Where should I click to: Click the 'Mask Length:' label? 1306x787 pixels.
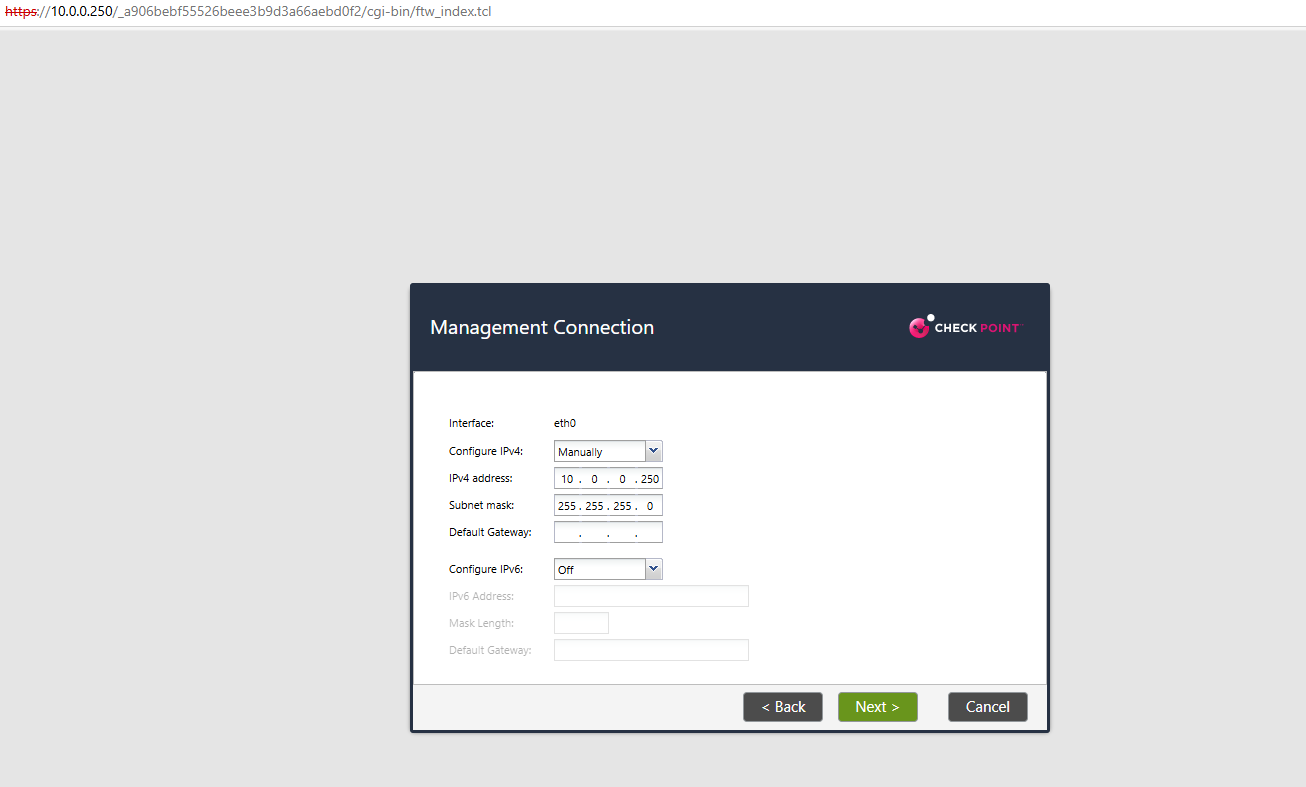point(481,623)
